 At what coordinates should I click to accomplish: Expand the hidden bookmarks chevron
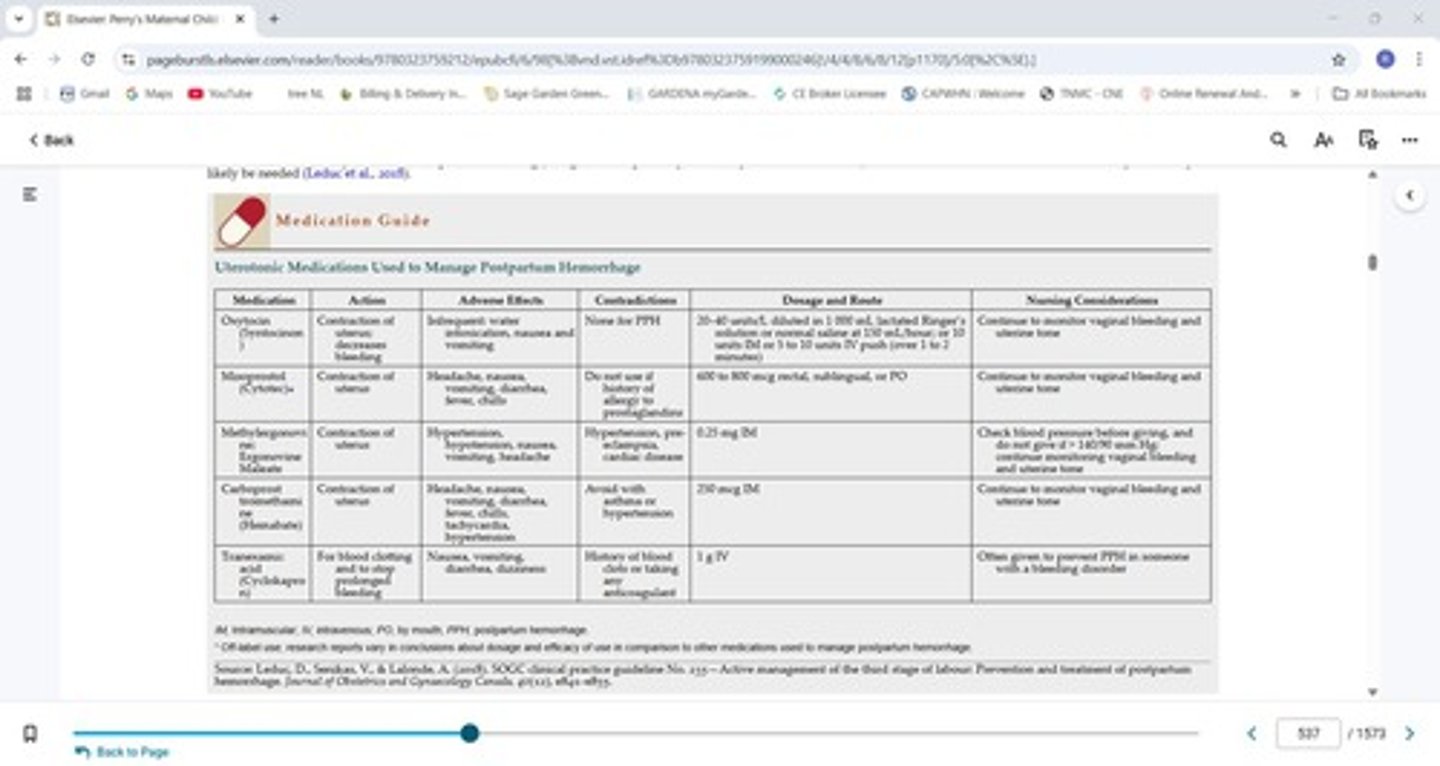[x=1295, y=93]
